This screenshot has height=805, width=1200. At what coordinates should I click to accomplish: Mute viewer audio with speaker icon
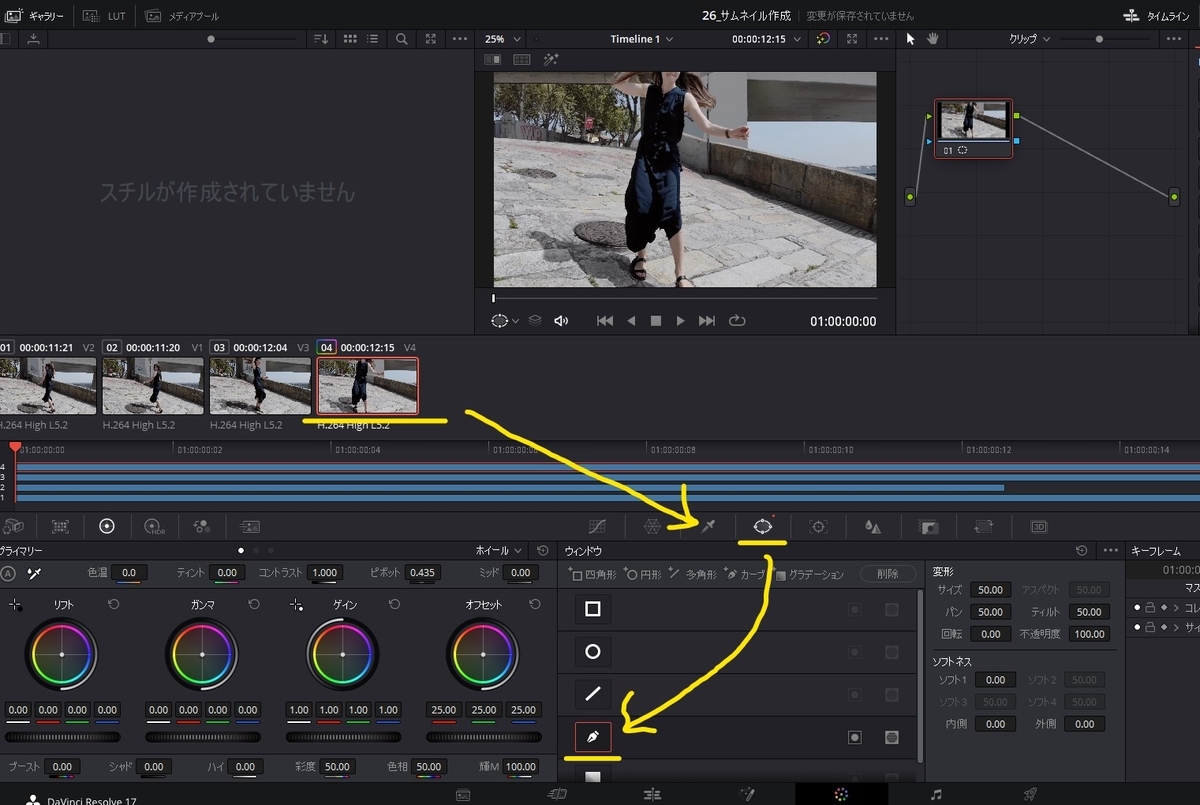point(561,321)
